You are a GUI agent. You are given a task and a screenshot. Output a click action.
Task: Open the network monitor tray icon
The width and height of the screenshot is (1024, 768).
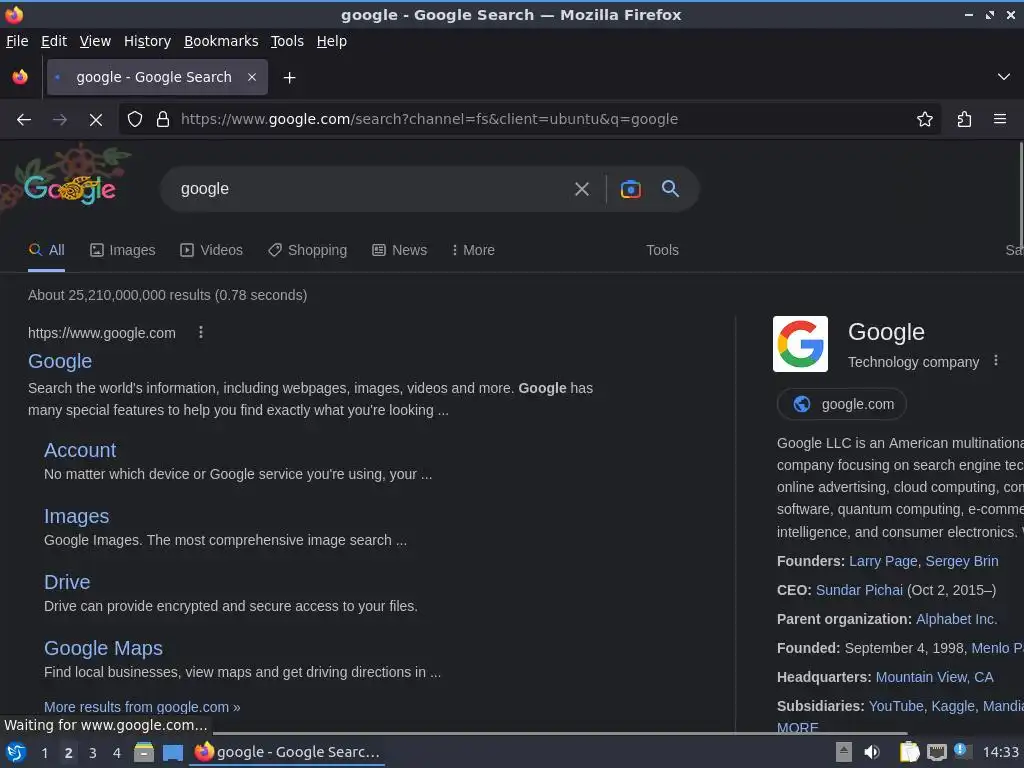click(936, 752)
